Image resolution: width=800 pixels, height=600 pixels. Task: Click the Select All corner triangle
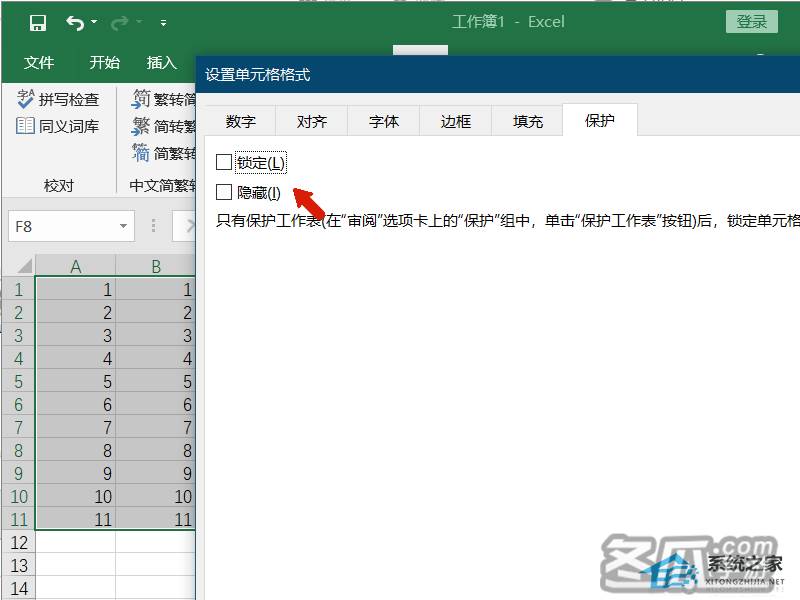[x=22, y=266]
